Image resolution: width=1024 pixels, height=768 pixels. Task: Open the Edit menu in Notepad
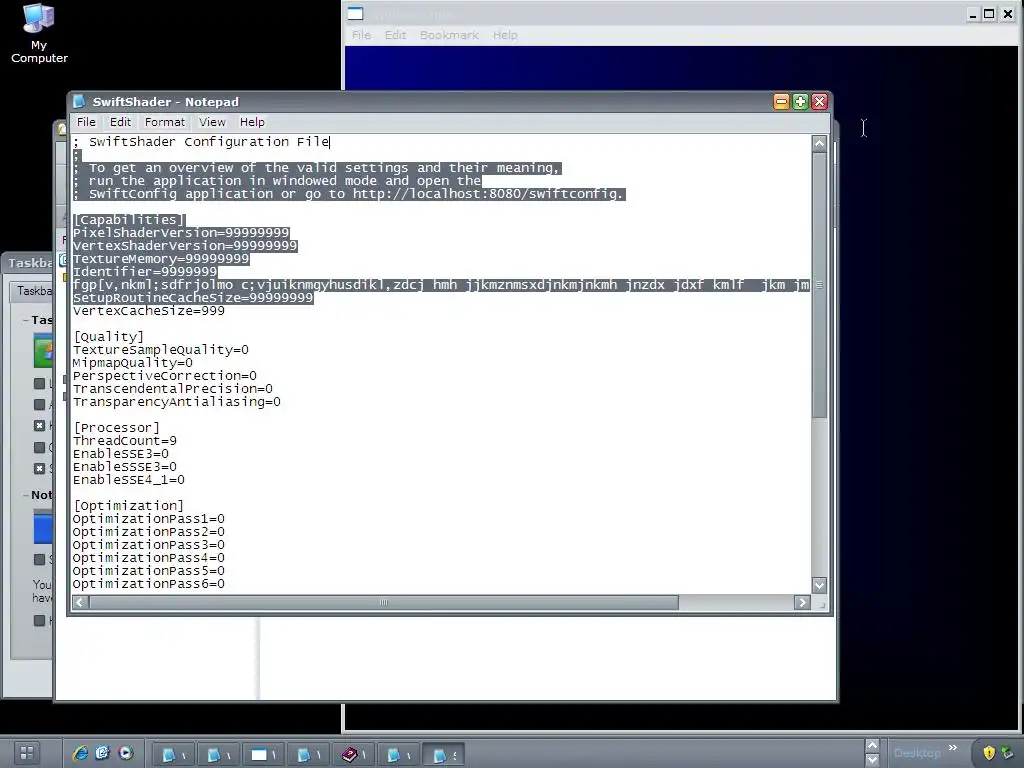(120, 122)
